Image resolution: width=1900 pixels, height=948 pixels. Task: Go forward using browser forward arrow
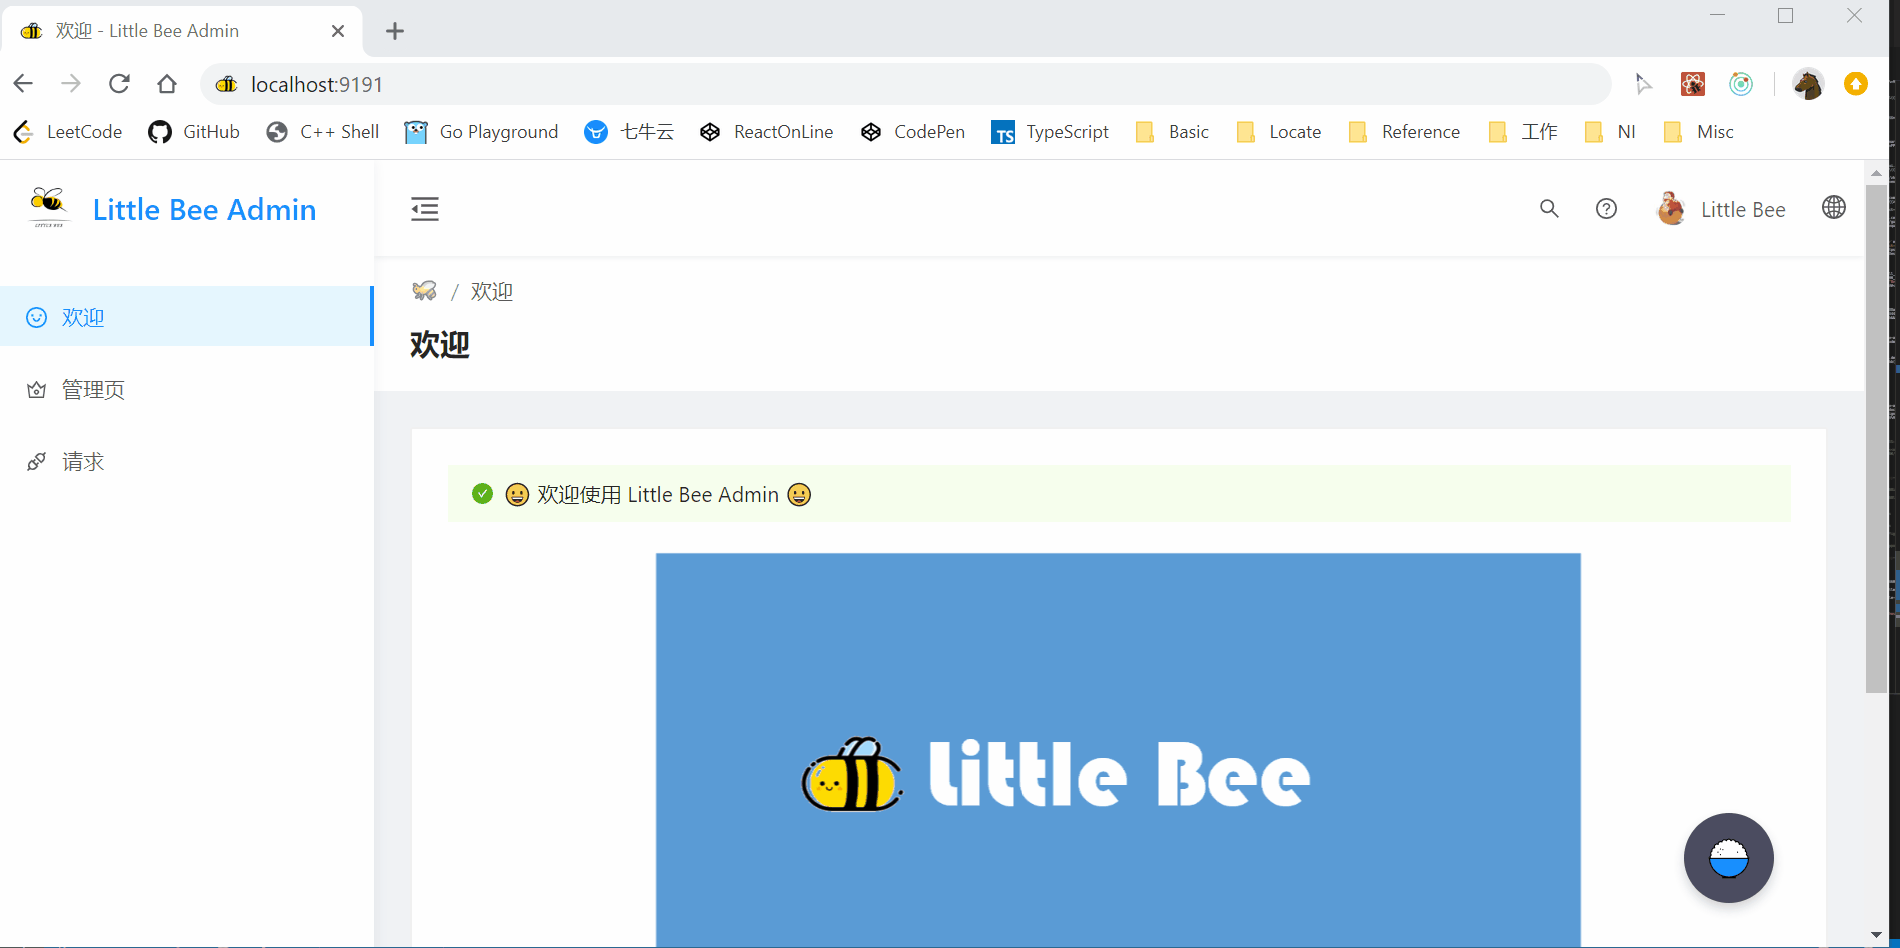[x=71, y=84]
